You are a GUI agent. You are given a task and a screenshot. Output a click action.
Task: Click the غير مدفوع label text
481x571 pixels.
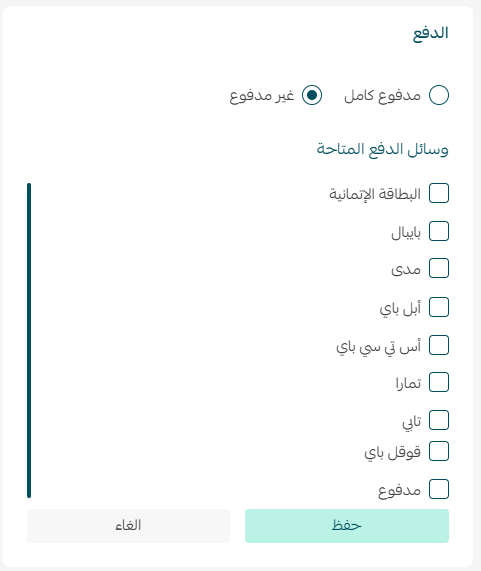262,95
